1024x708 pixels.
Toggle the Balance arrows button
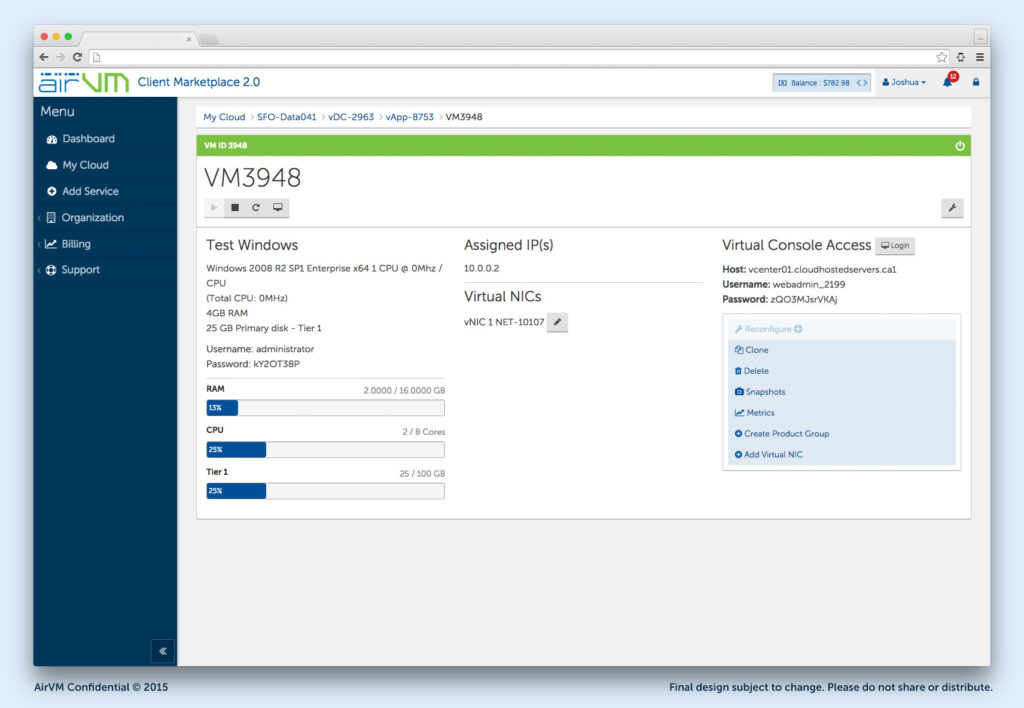pos(862,83)
